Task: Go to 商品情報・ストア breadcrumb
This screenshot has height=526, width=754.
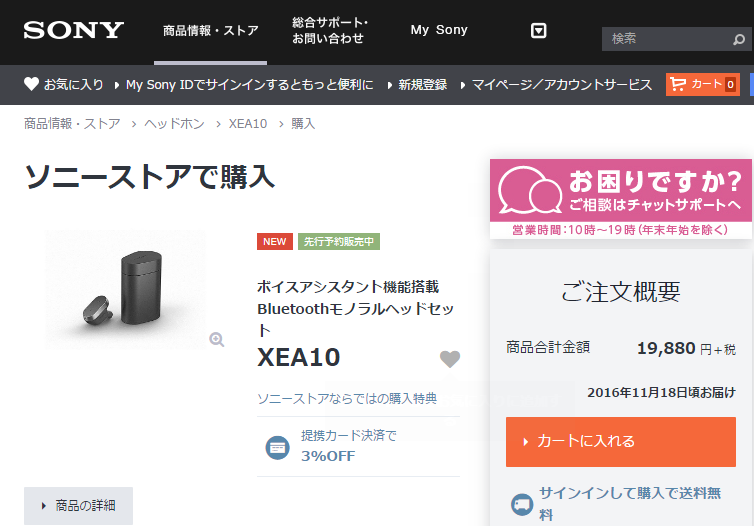Action: click(x=72, y=124)
